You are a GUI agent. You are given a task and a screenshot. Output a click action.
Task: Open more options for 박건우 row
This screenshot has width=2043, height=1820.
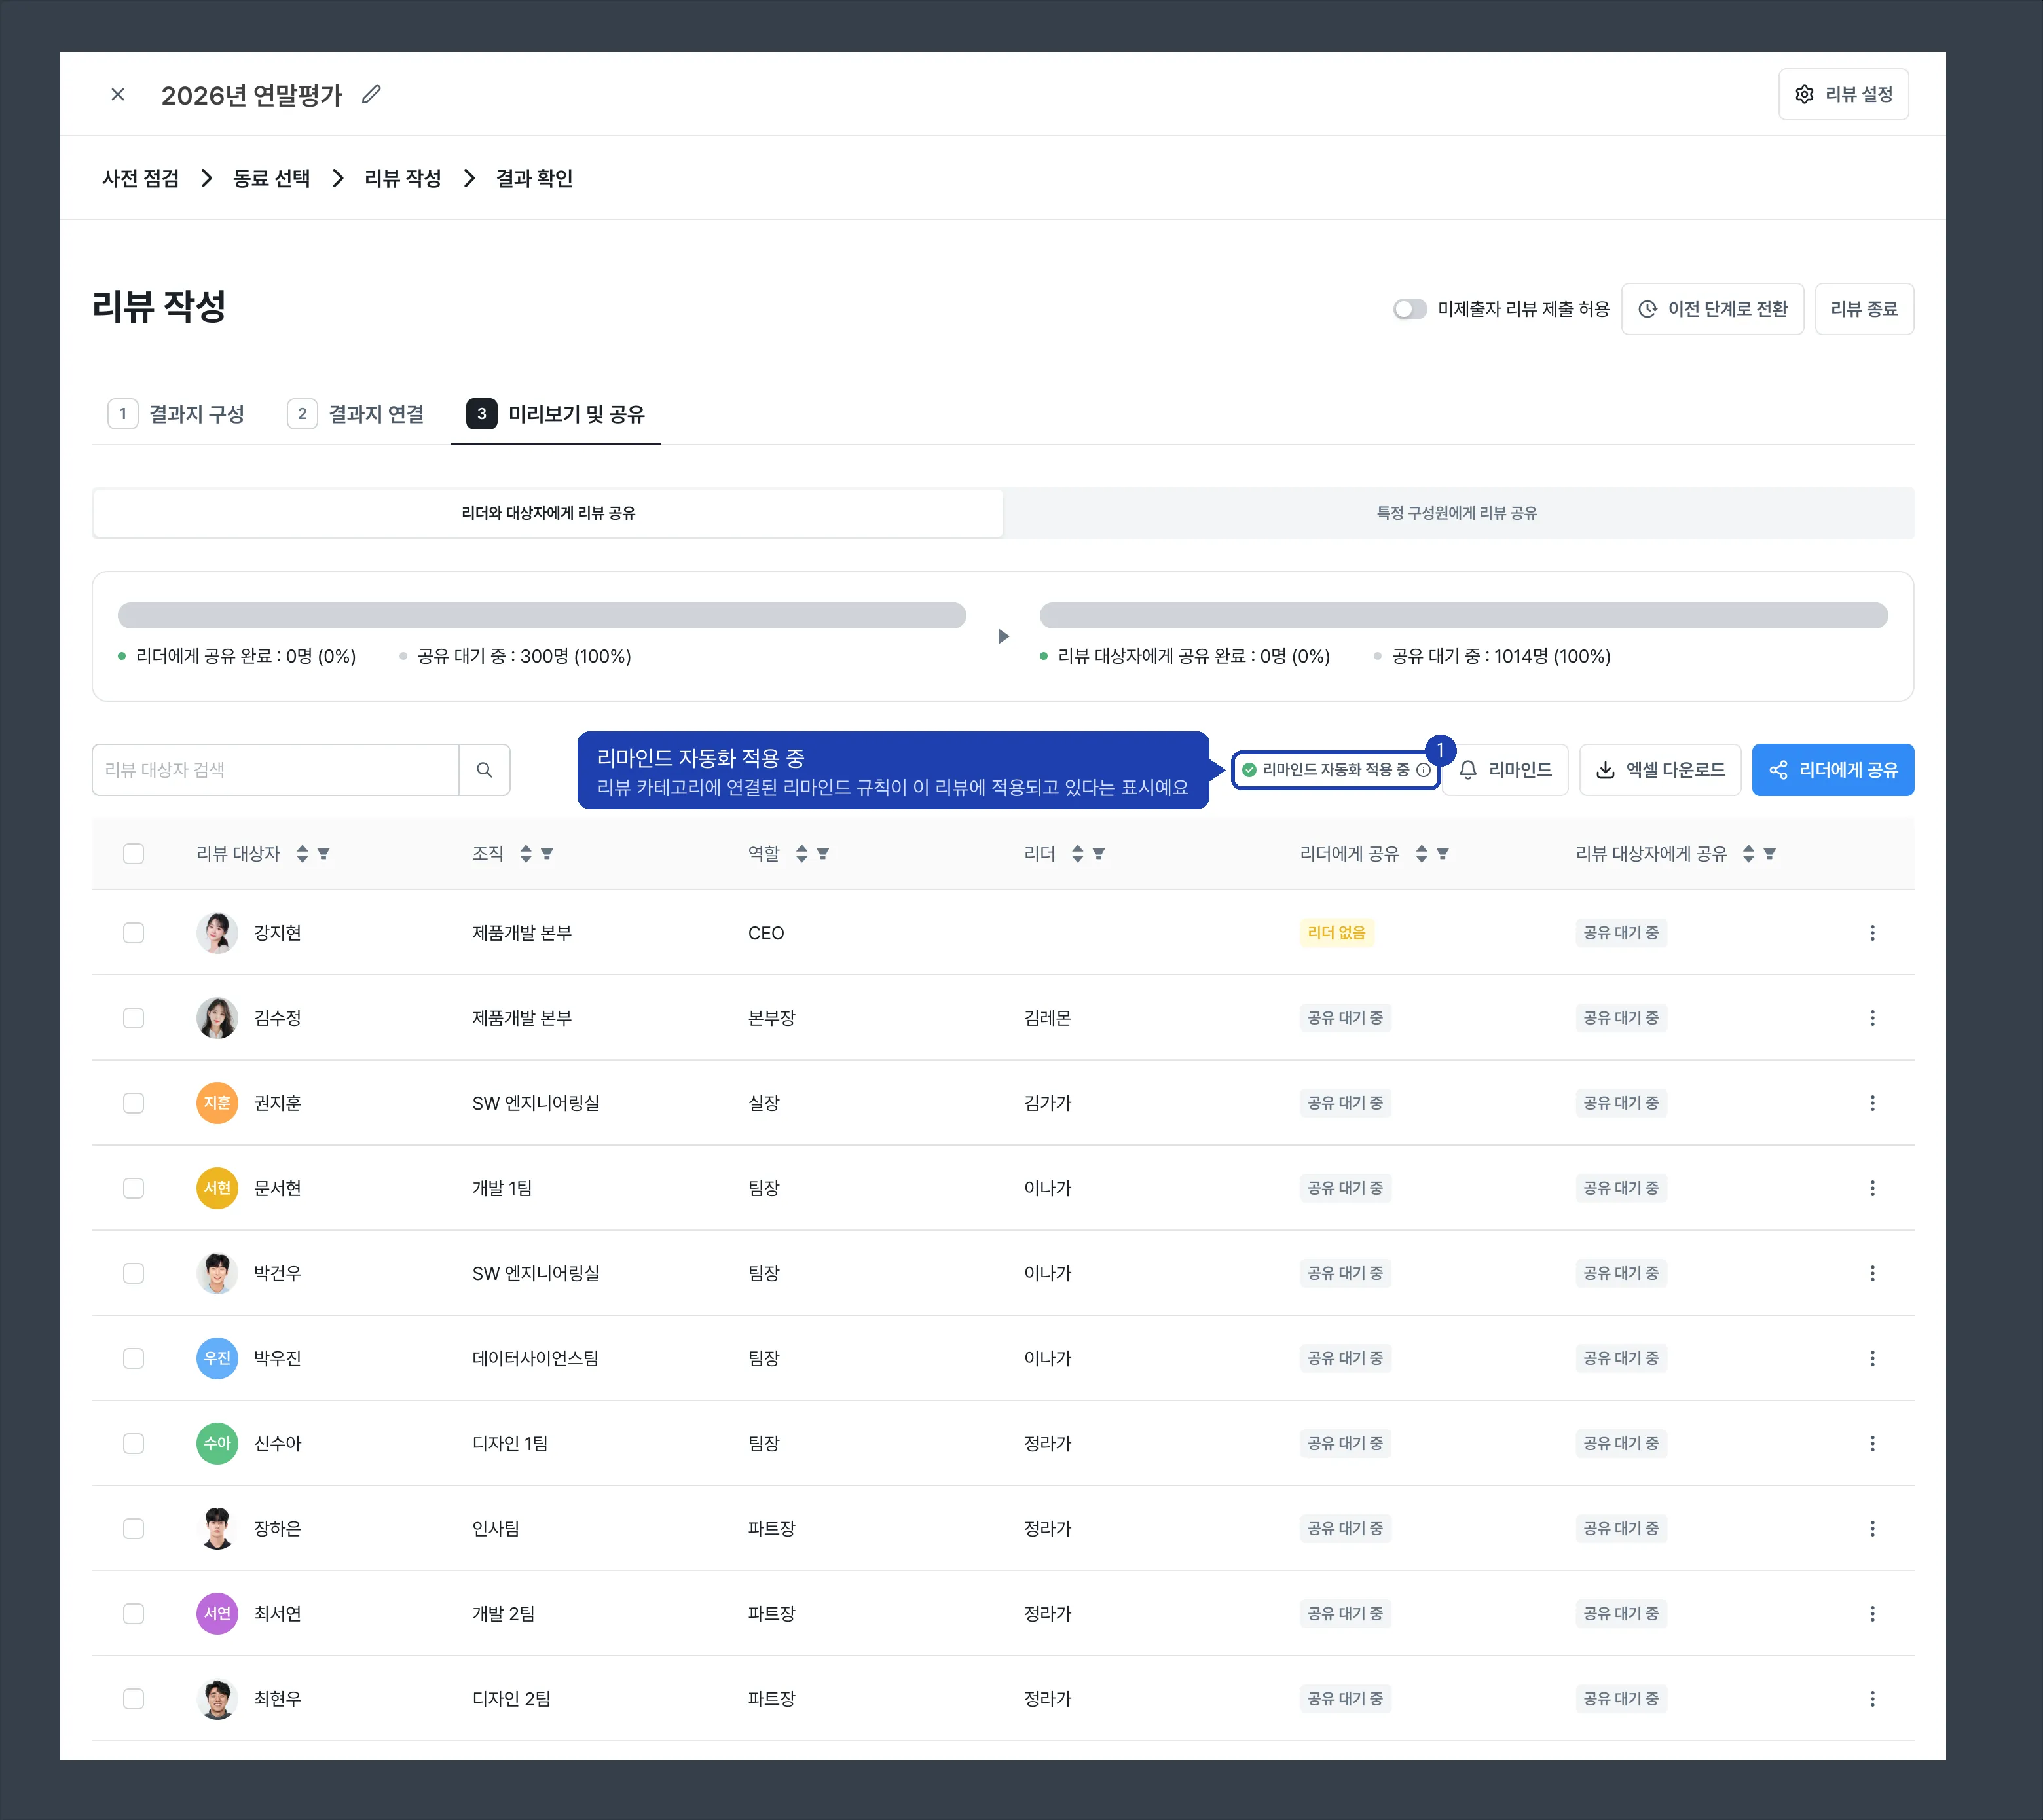point(1872,1272)
